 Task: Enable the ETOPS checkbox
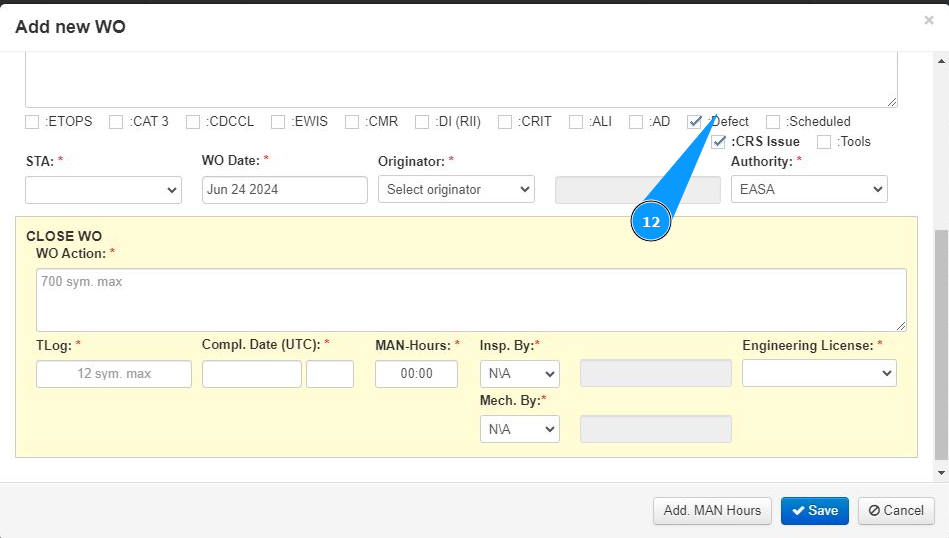pyautogui.click(x=33, y=122)
